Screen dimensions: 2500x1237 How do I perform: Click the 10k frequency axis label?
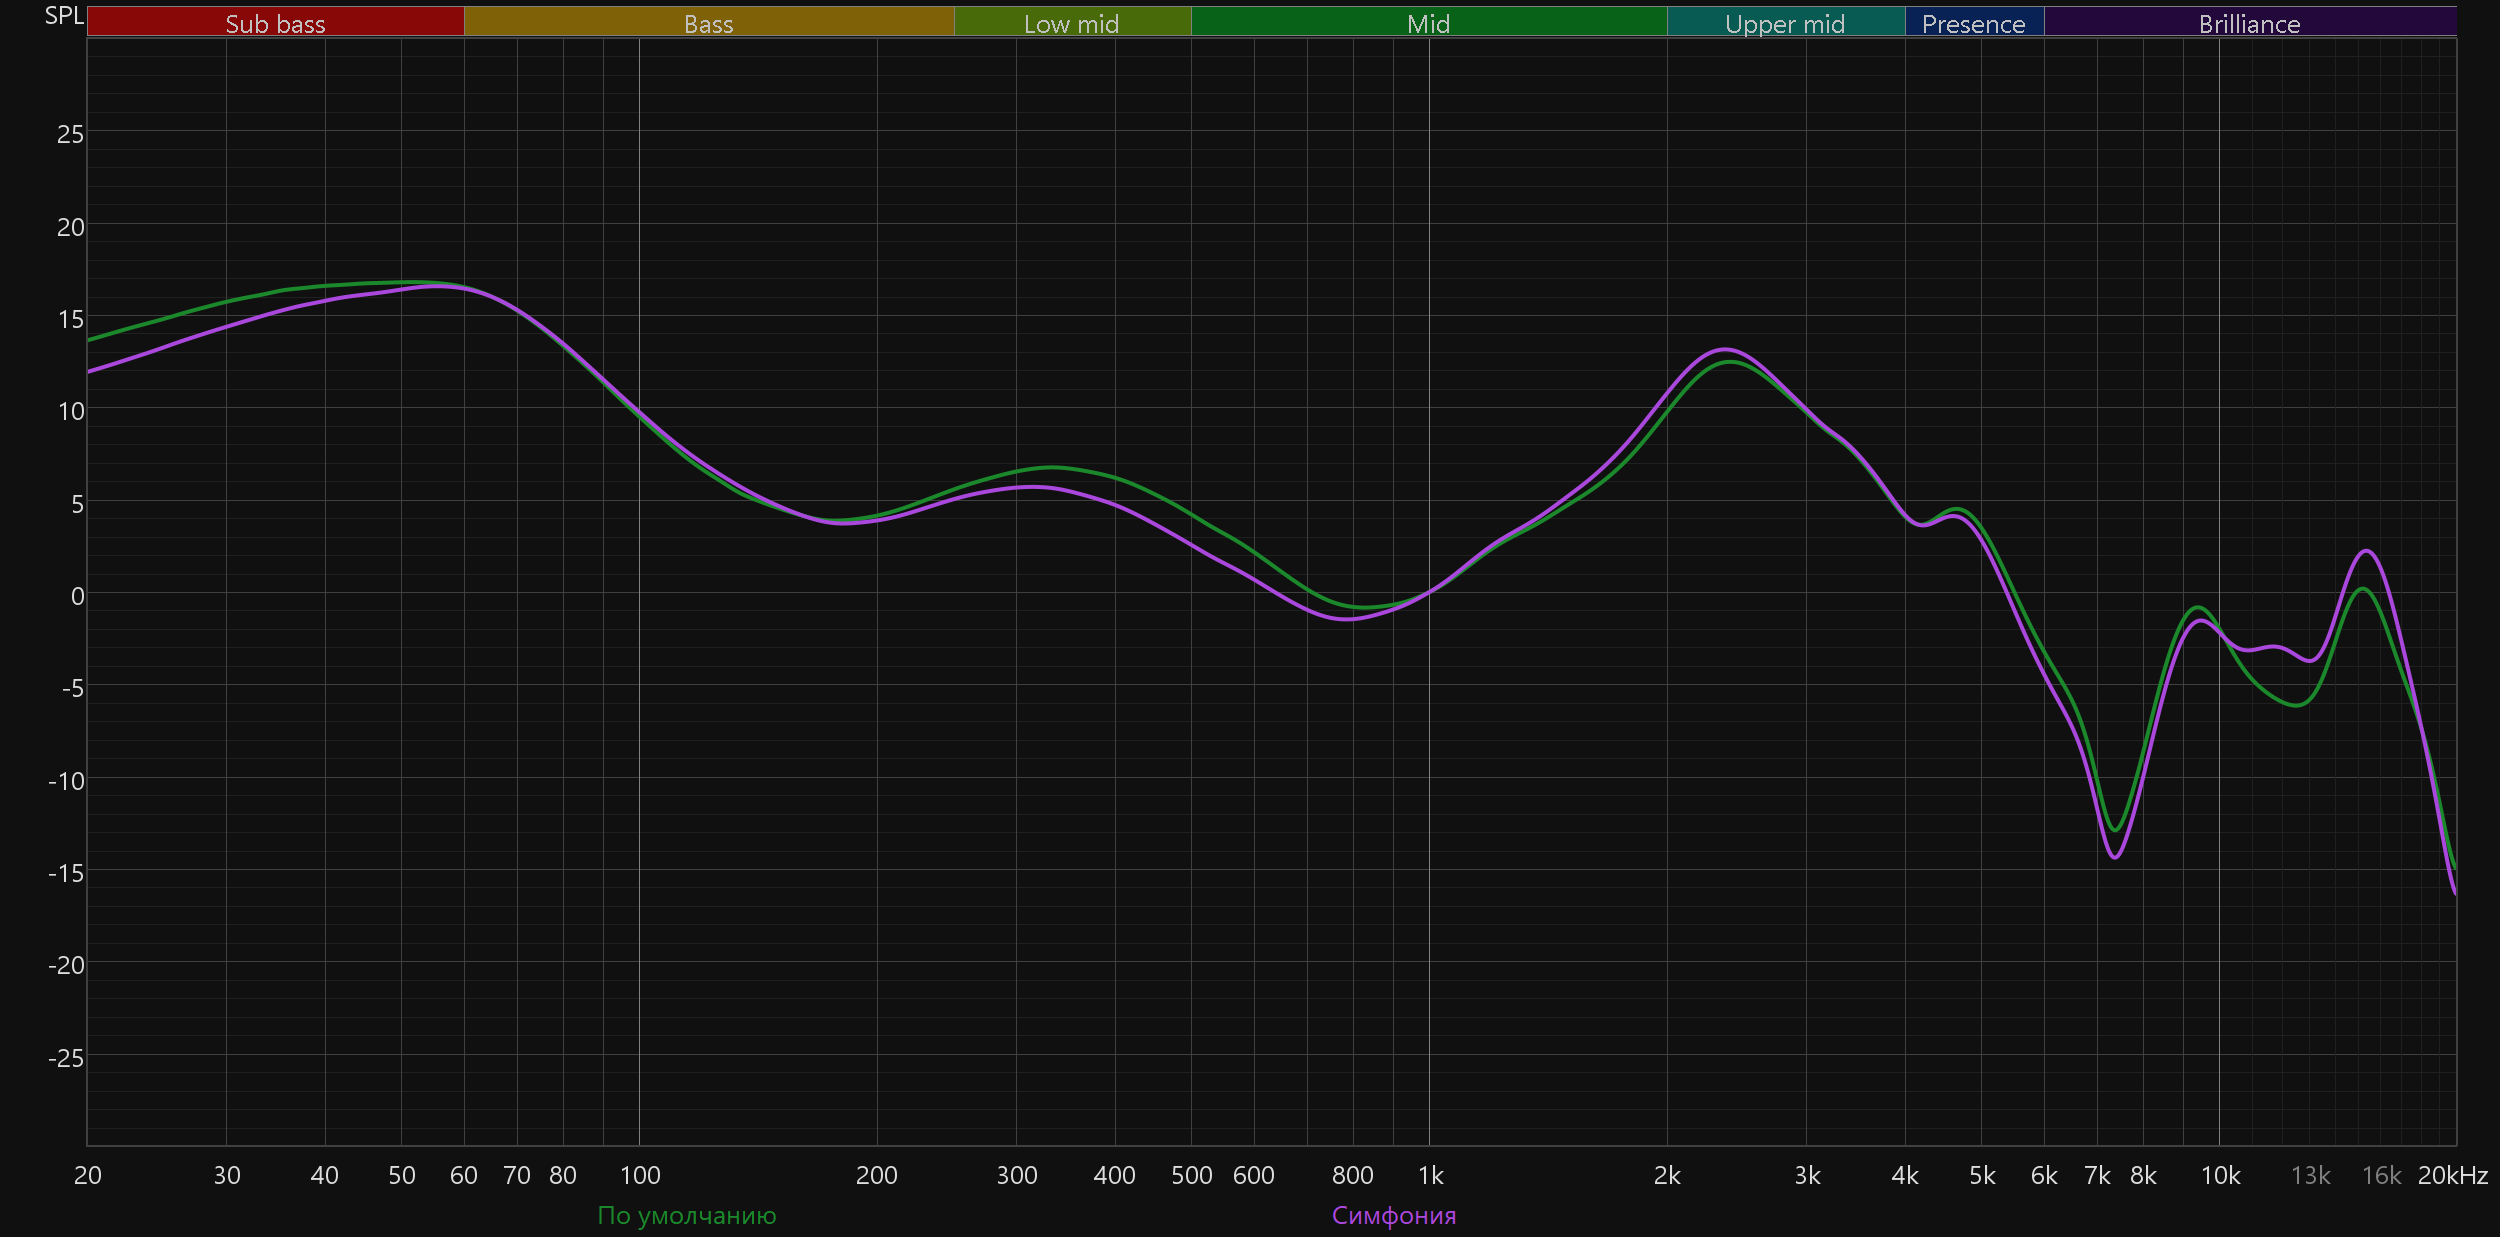[x=2220, y=1175]
